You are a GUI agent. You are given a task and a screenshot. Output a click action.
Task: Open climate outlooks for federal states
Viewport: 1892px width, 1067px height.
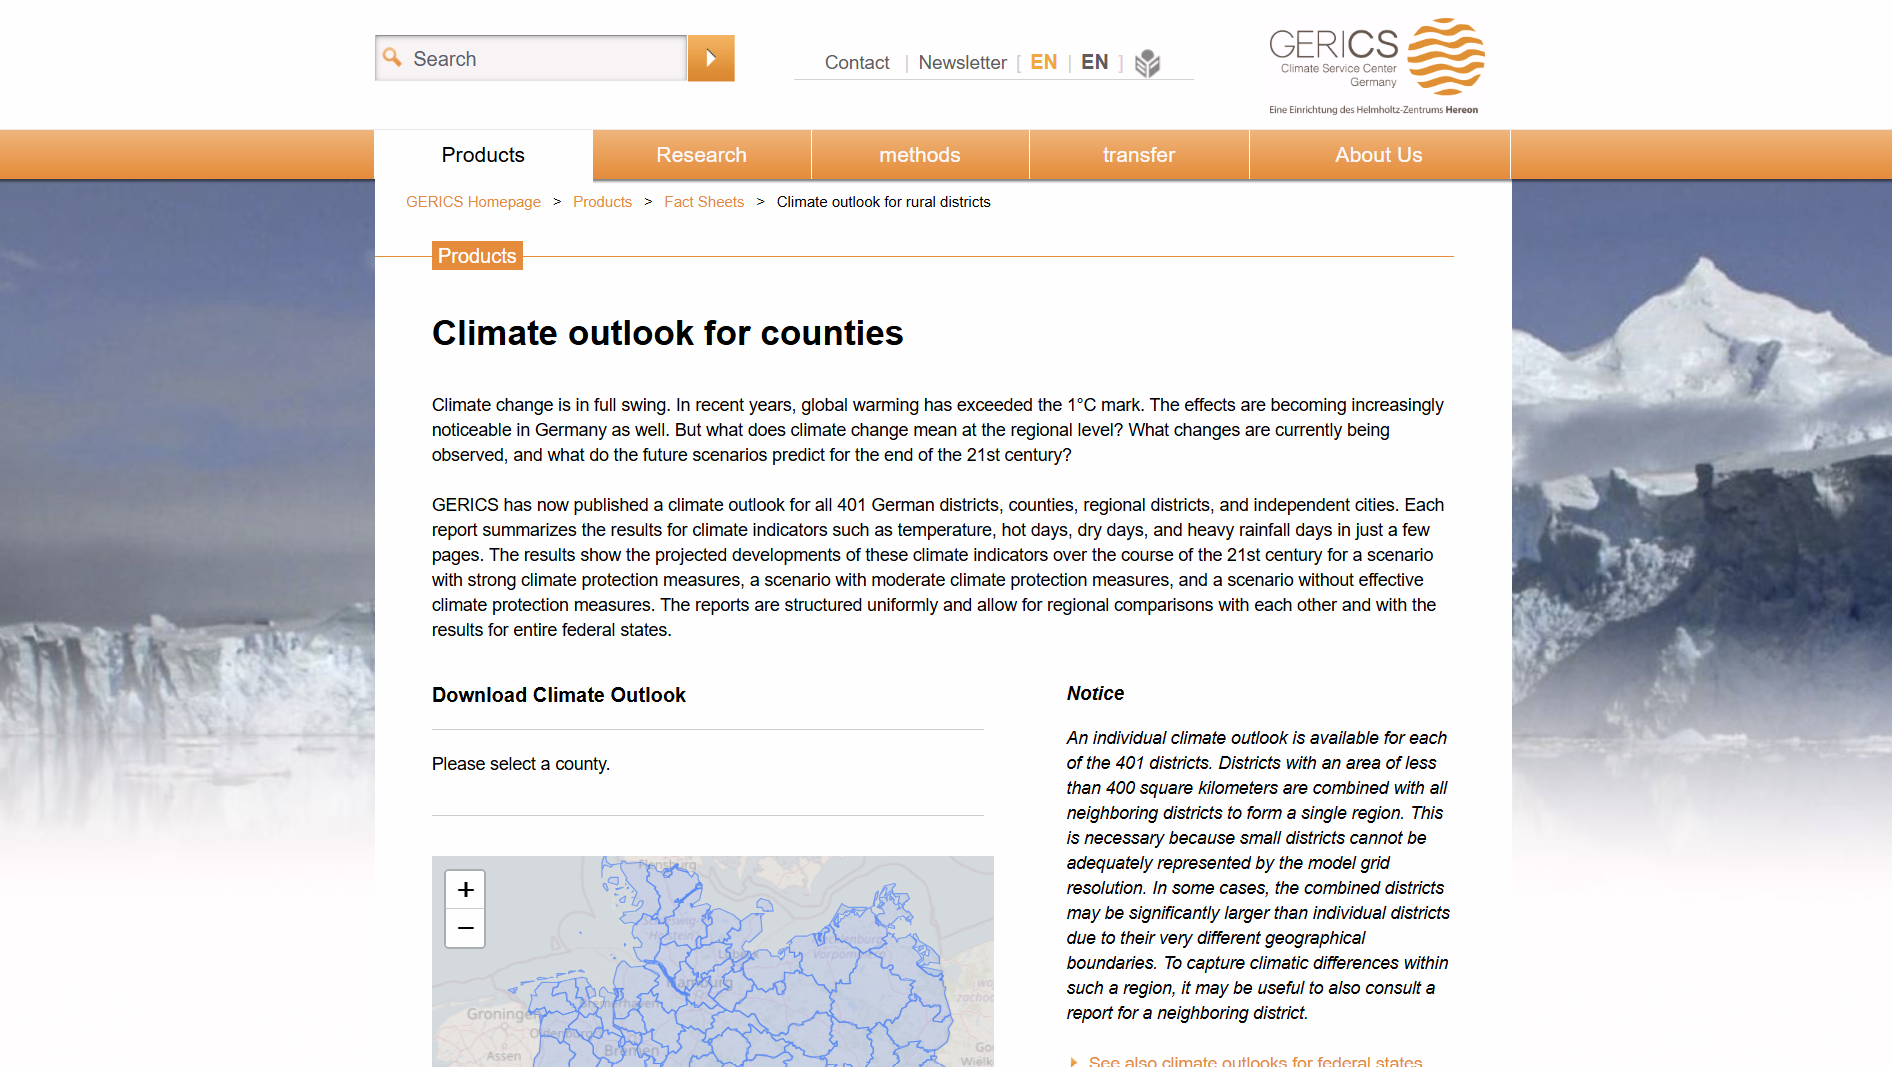point(1255,1062)
